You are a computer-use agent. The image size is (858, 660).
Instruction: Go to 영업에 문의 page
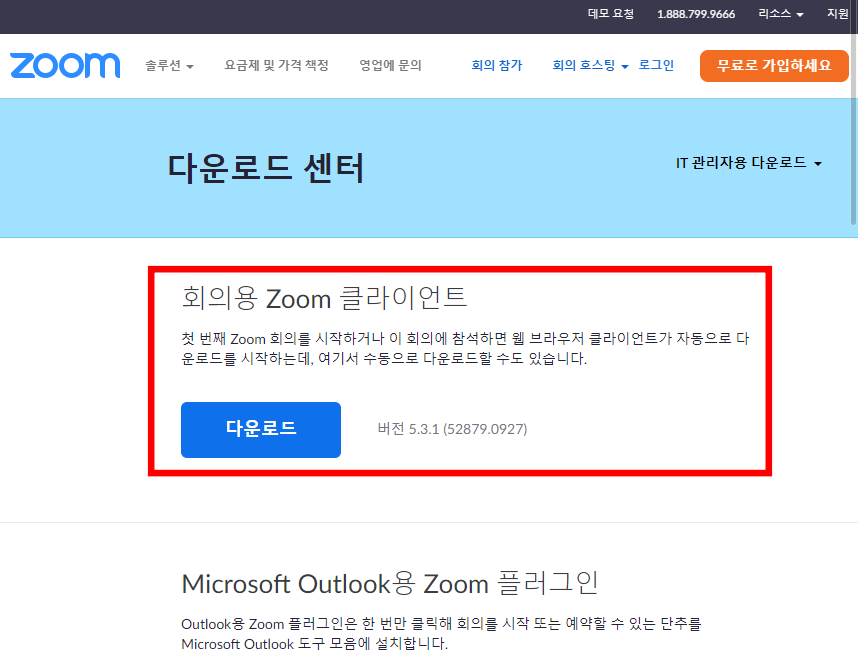pos(390,66)
